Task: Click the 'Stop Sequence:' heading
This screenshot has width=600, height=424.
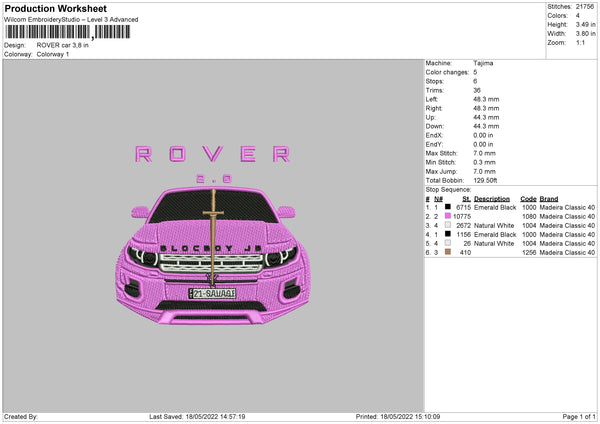Action: pyautogui.click(x=448, y=190)
